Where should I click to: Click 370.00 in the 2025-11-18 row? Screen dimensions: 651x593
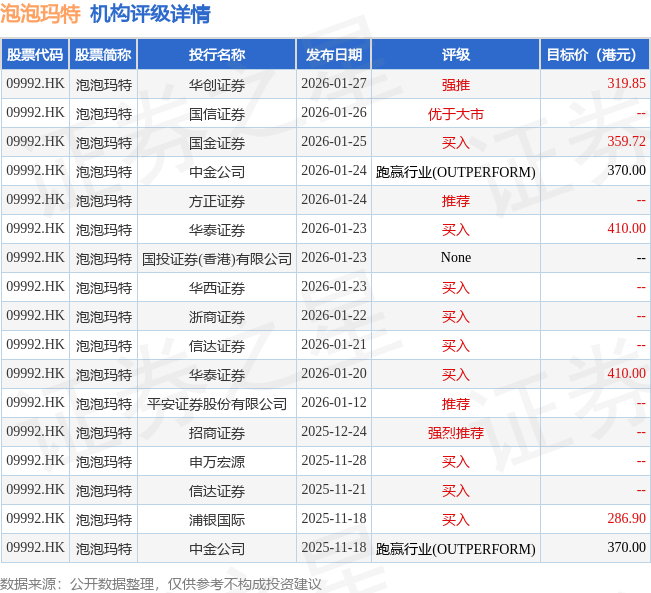click(x=626, y=548)
